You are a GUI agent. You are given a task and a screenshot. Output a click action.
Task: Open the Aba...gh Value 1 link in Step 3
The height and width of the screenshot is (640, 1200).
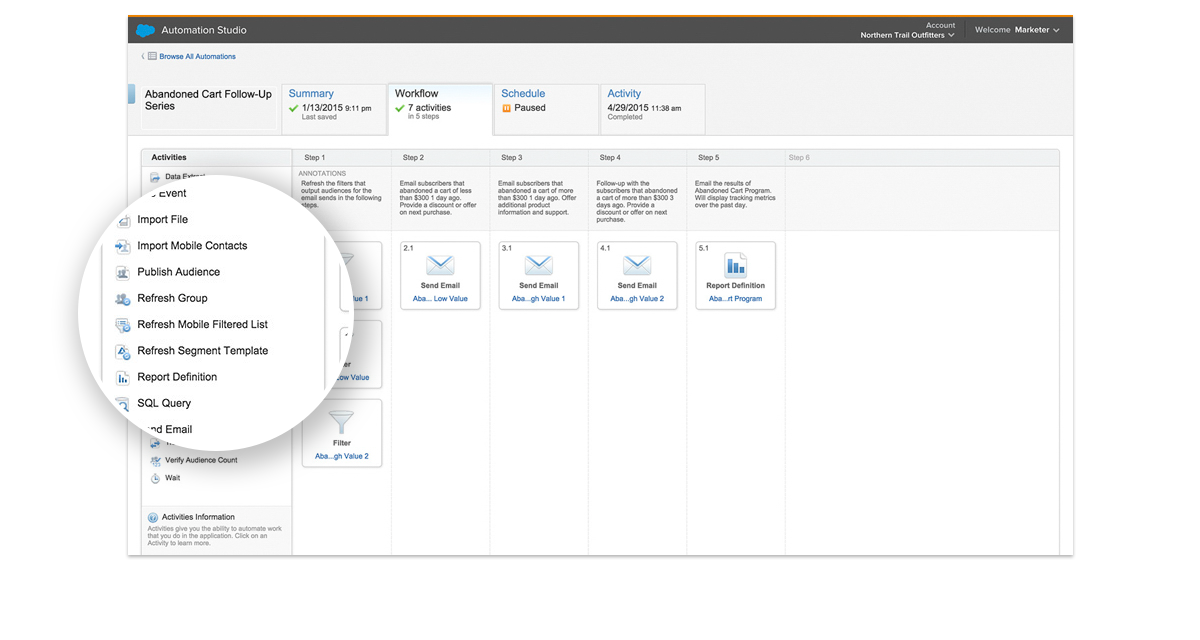click(x=538, y=298)
